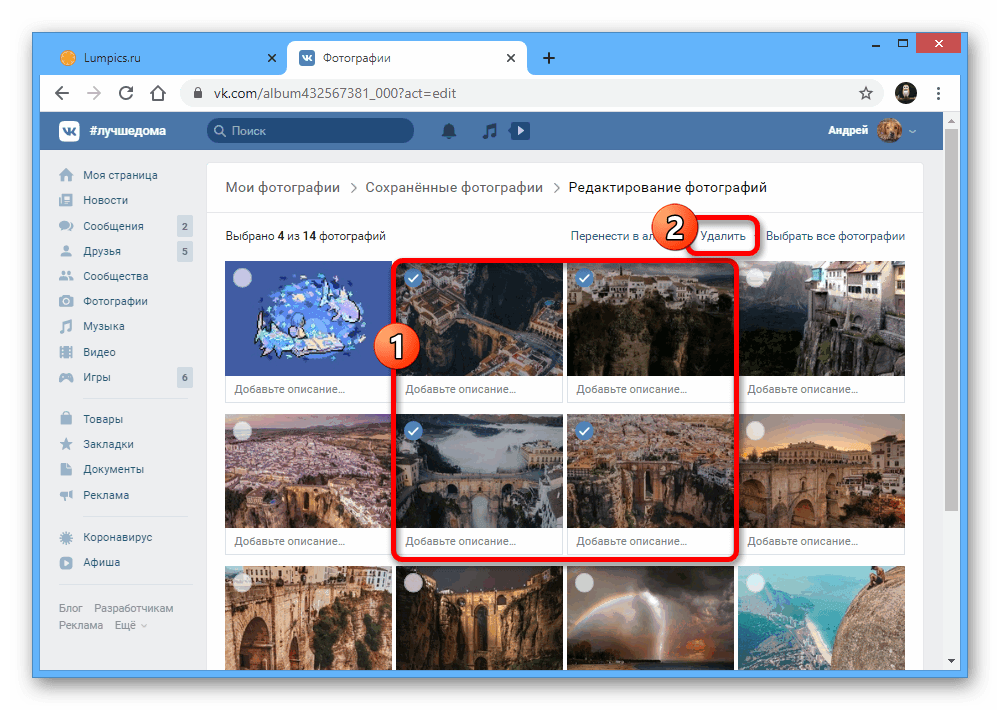
Task: Select the blue whale illustration photo checkbox
Action: tap(242, 278)
